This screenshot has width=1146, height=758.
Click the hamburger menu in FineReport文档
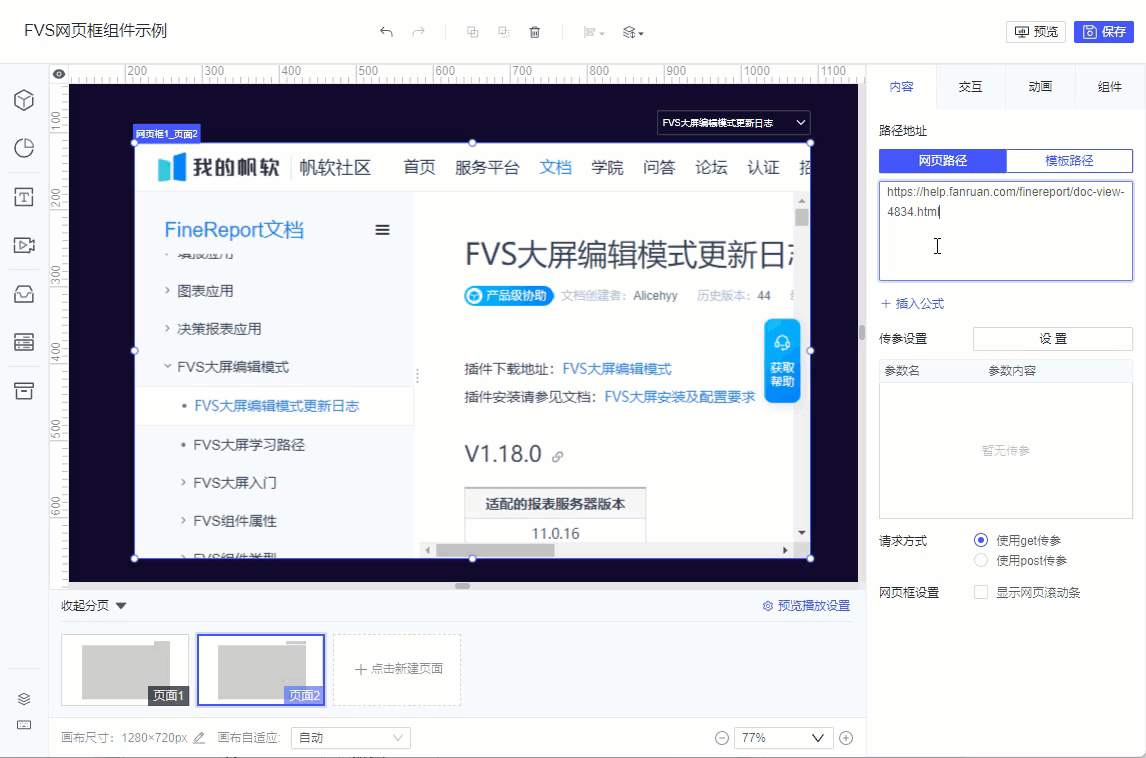(x=382, y=230)
